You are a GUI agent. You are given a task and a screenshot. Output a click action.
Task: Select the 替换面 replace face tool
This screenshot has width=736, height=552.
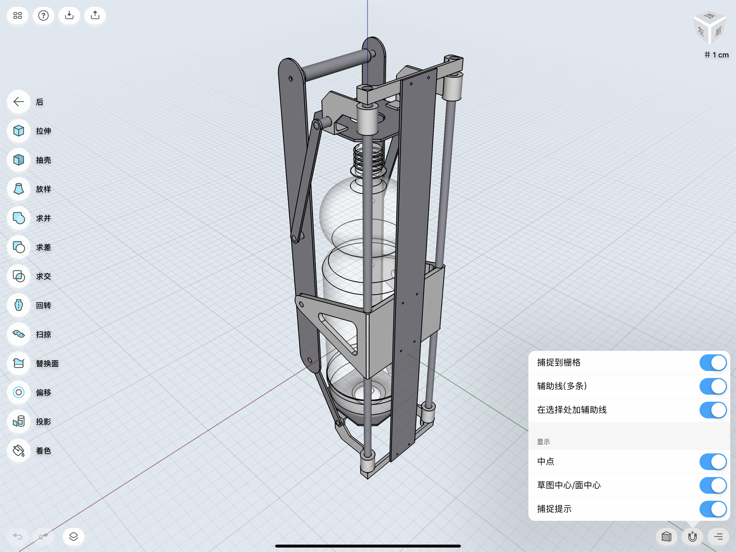pyautogui.click(x=18, y=363)
